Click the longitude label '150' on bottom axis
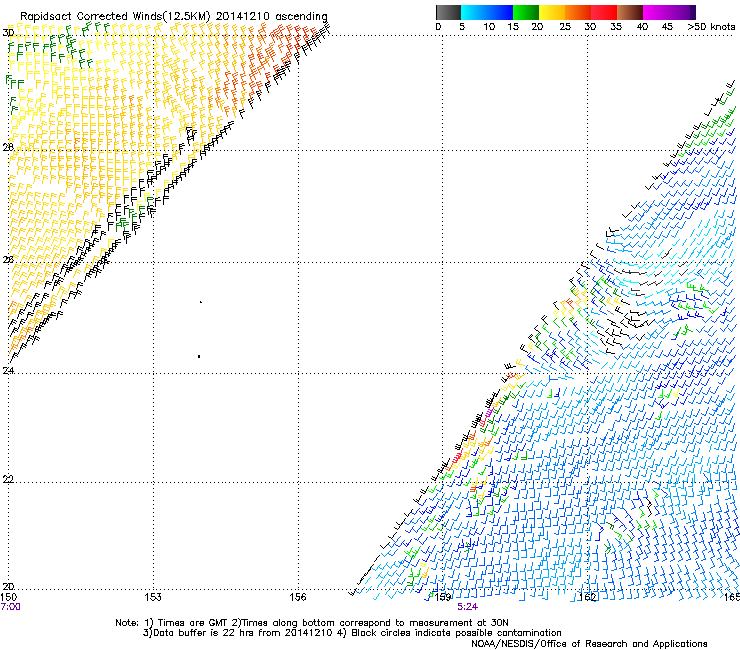 8,598
